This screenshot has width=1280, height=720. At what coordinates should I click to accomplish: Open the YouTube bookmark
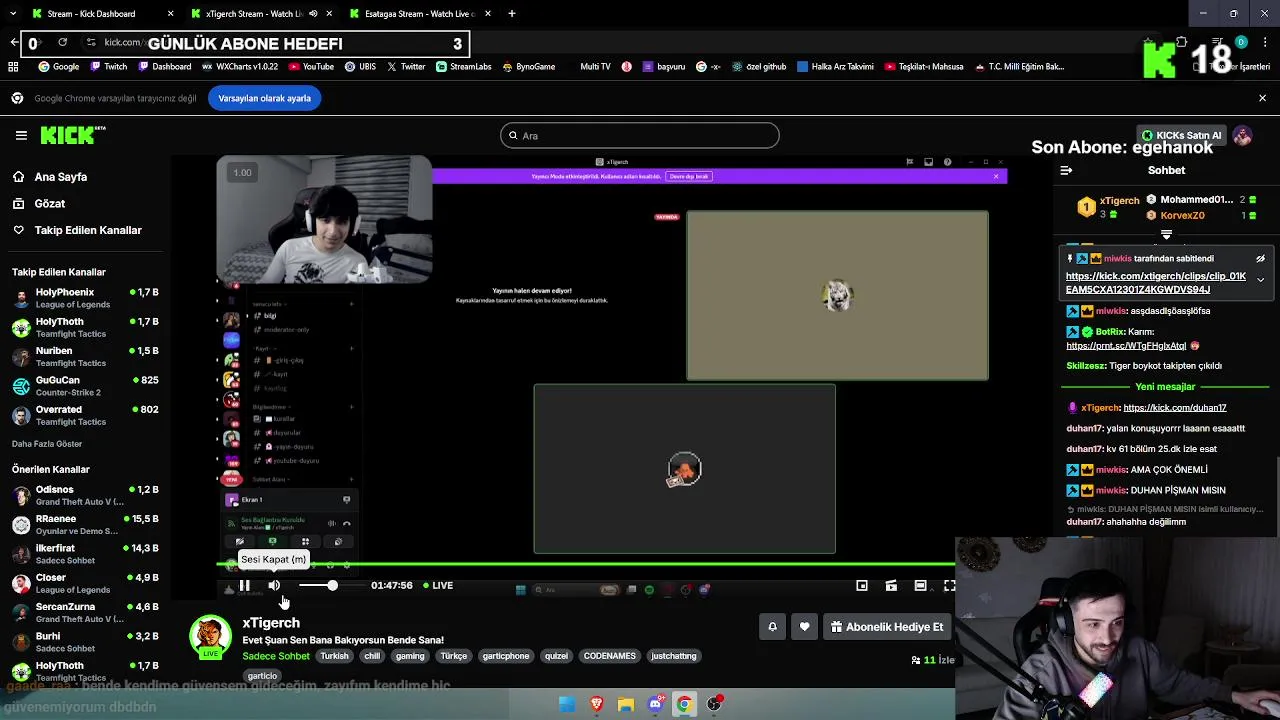[x=311, y=67]
